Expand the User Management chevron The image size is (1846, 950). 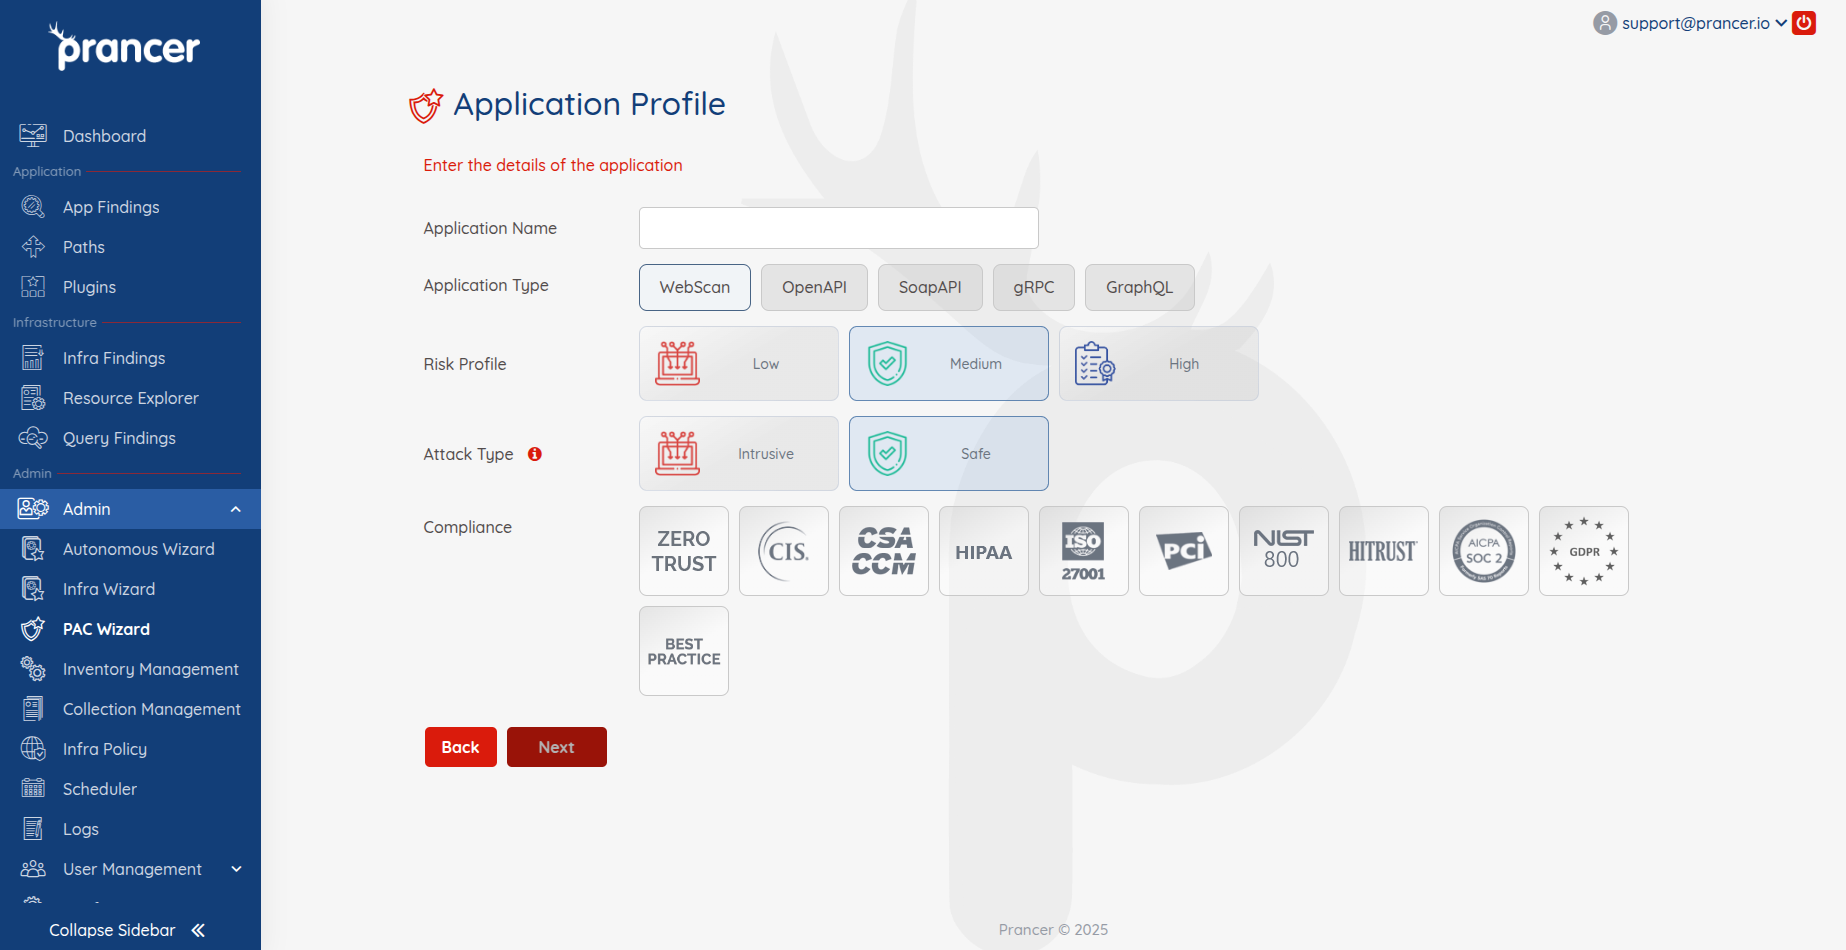click(x=237, y=869)
